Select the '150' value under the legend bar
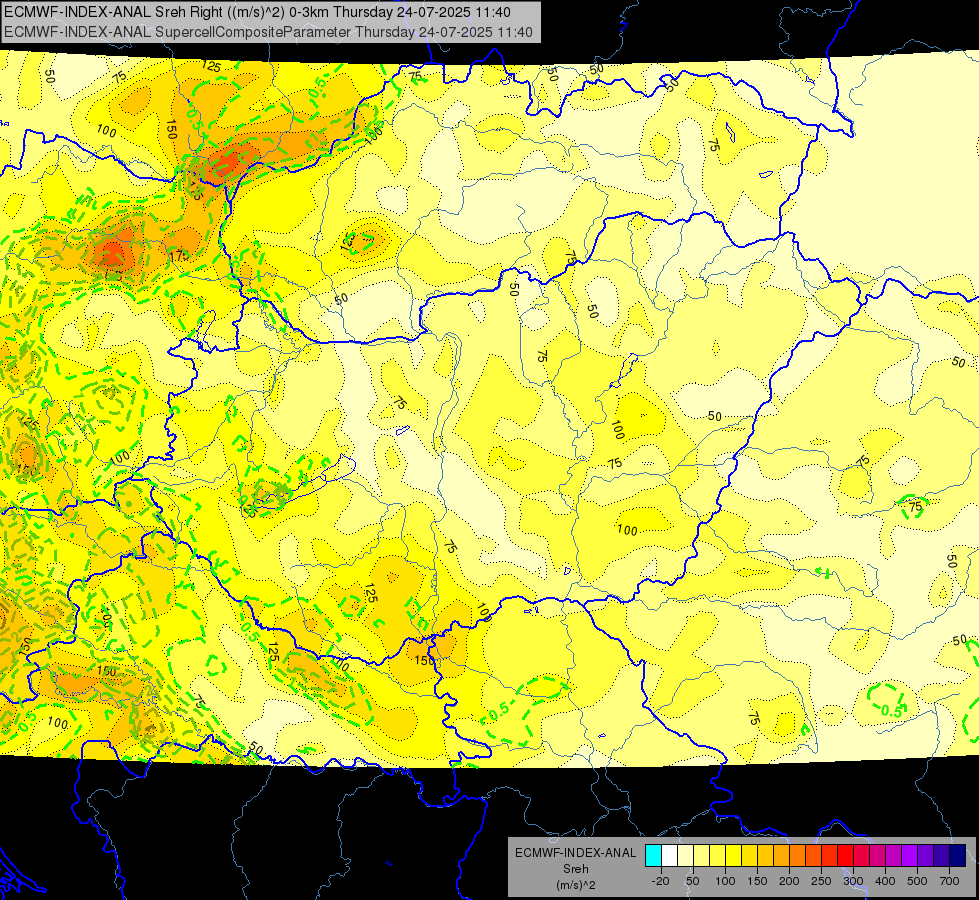 tap(757, 881)
